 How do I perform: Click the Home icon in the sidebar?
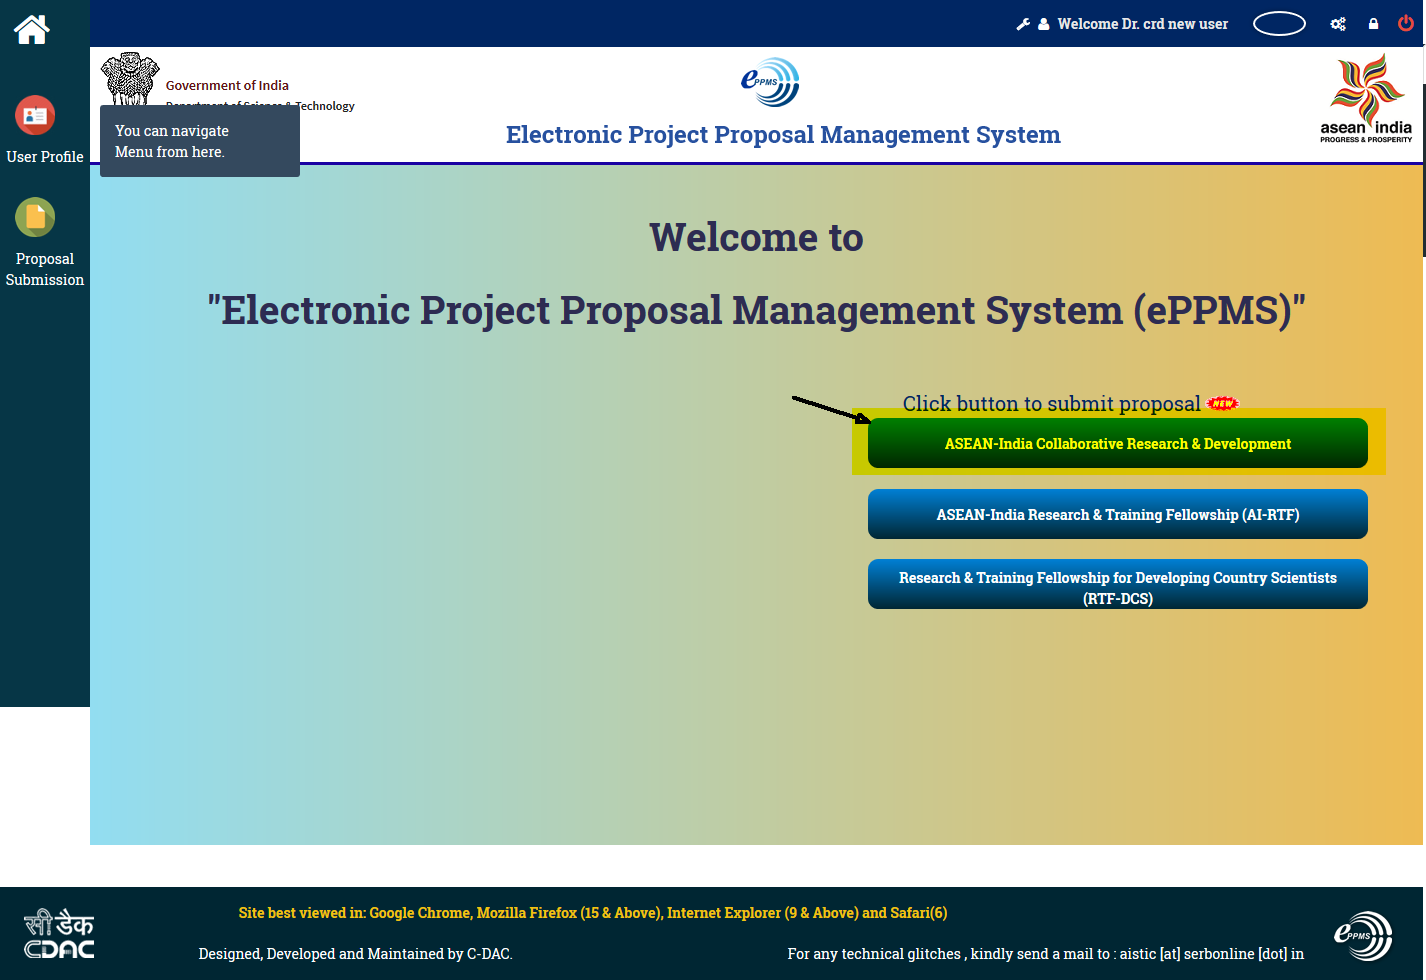coord(31,29)
